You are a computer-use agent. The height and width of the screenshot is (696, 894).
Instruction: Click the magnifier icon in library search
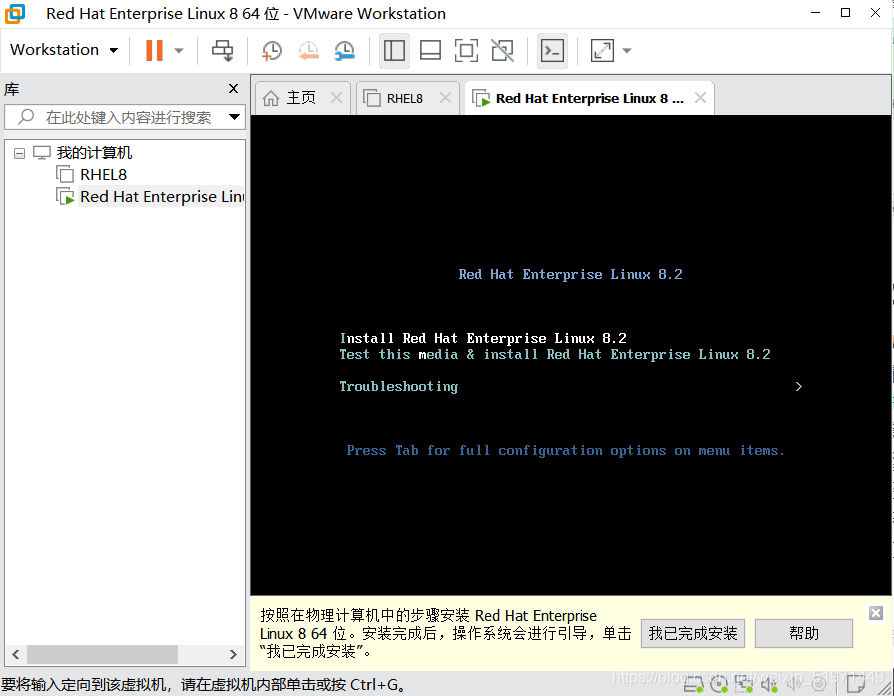pos(26,117)
